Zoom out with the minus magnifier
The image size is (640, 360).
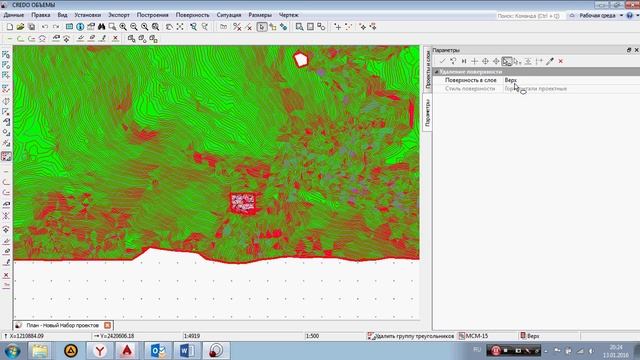(x=134, y=27)
